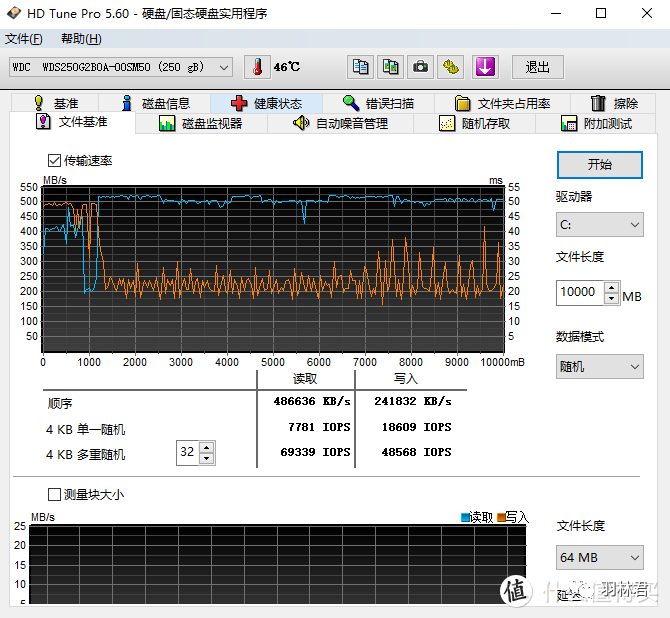Click multi random write 48568 IOPS
Image resolution: width=670 pixels, height=618 pixels.
tap(417, 452)
